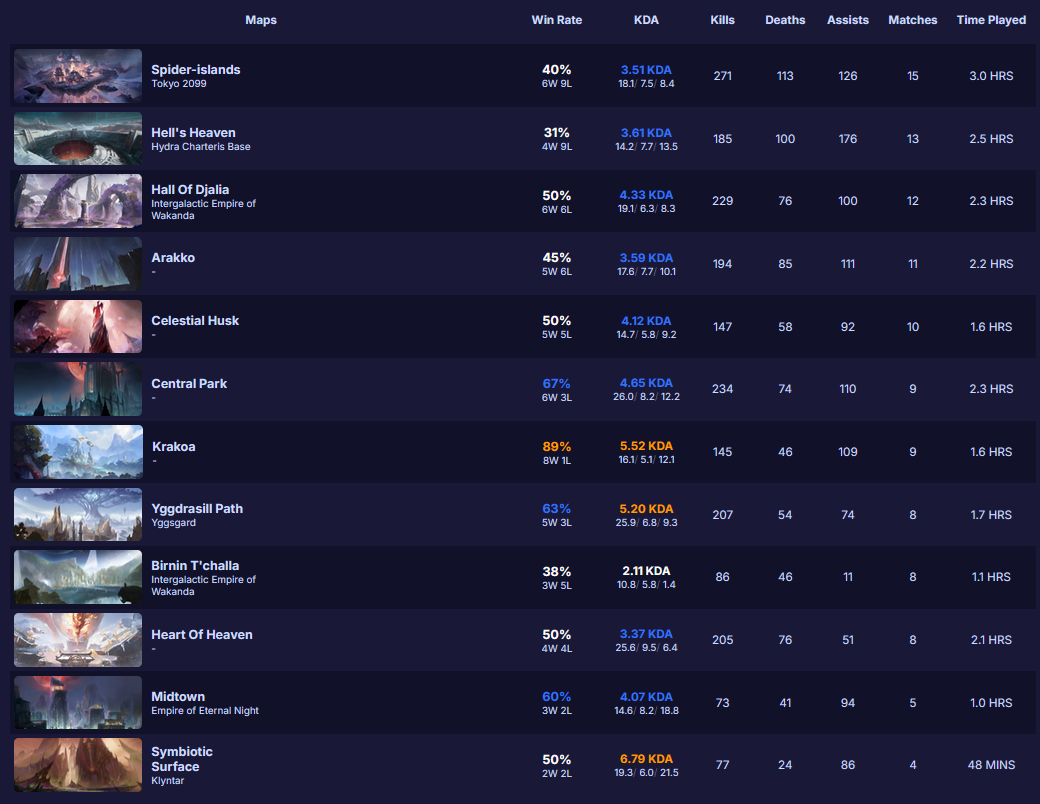This screenshot has width=1040, height=804.
Task: Click the Birnin T'challa map name
Action: click(195, 566)
